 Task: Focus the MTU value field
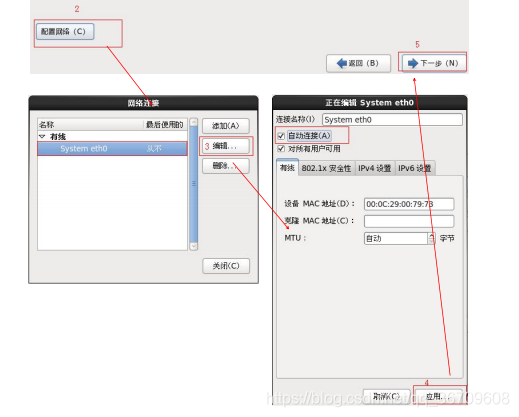tap(396, 238)
